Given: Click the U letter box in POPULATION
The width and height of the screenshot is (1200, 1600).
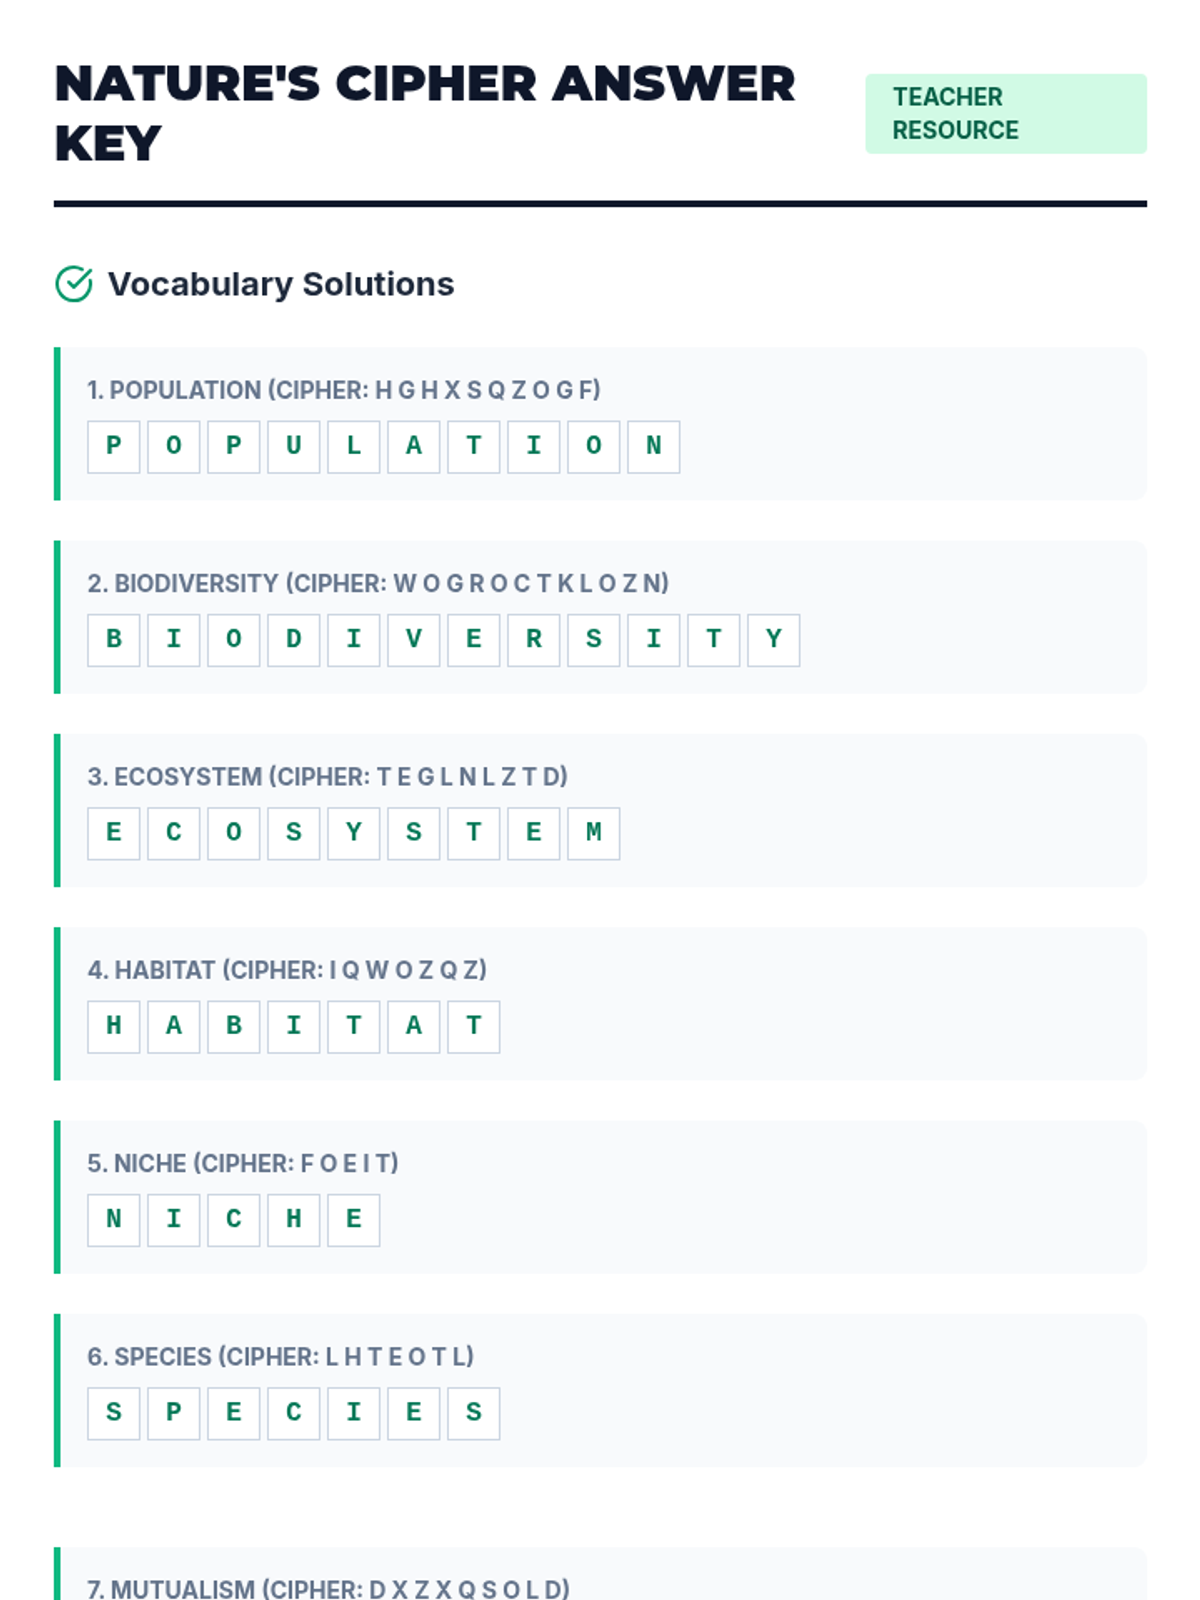Looking at the screenshot, I should tap(294, 446).
